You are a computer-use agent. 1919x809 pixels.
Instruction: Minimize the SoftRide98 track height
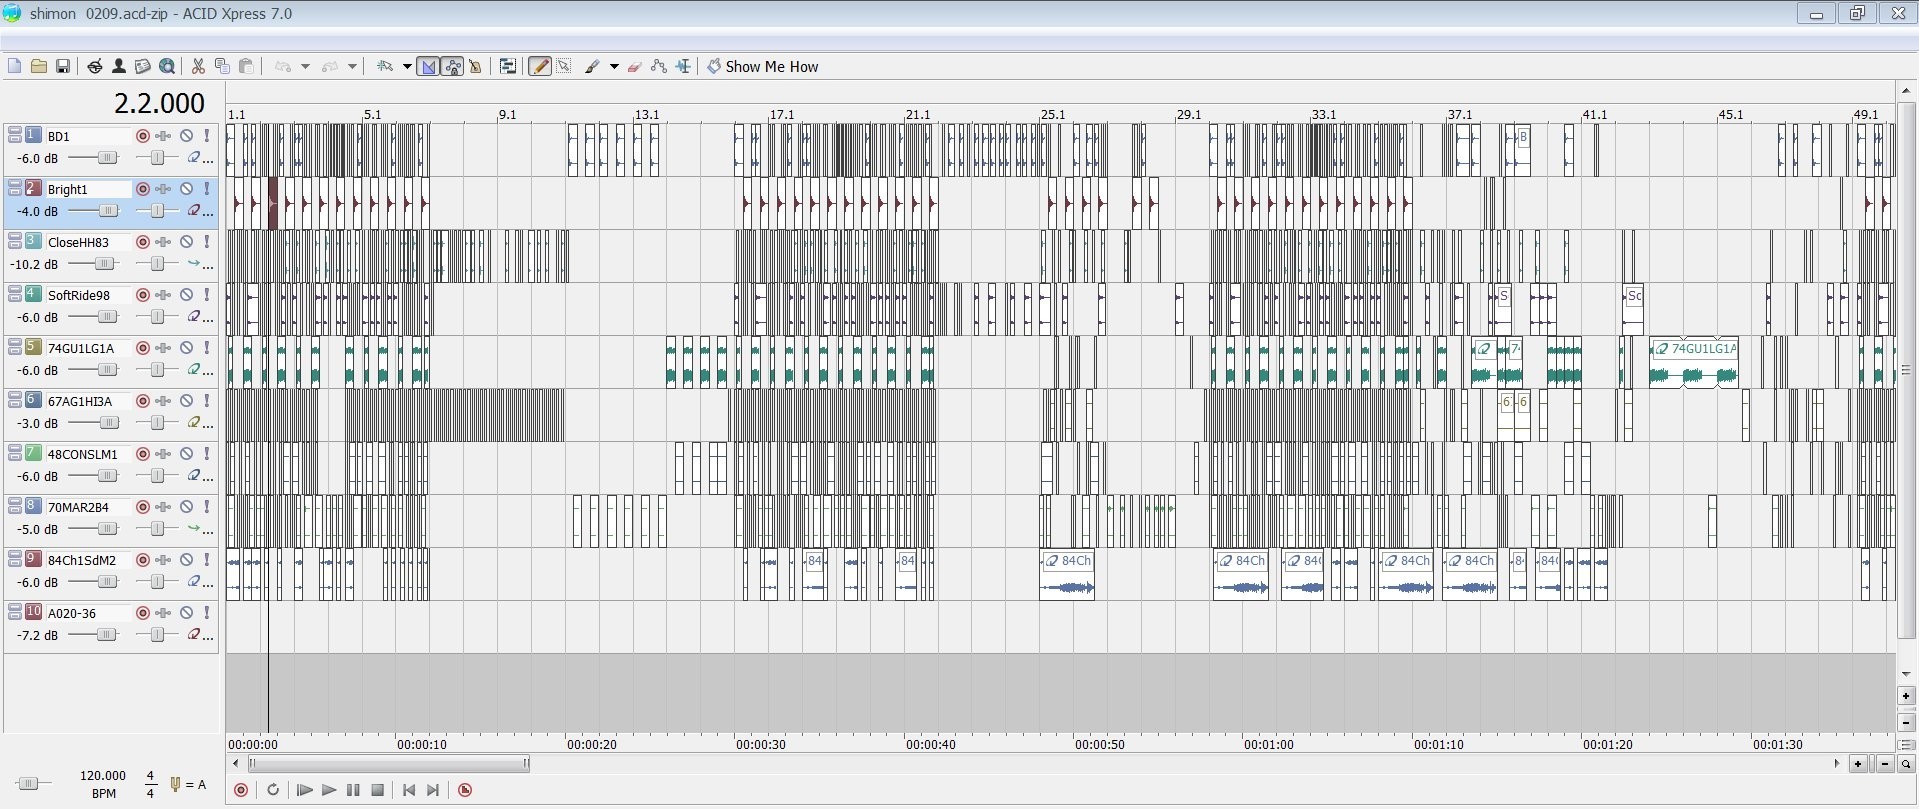point(14,291)
